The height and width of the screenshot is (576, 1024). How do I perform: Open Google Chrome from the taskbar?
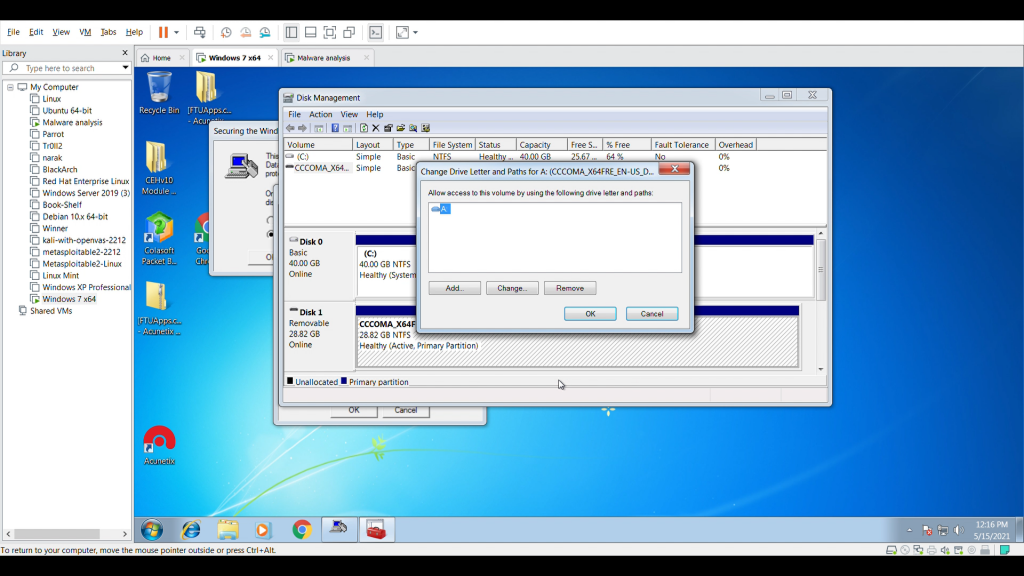tap(302, 530)
